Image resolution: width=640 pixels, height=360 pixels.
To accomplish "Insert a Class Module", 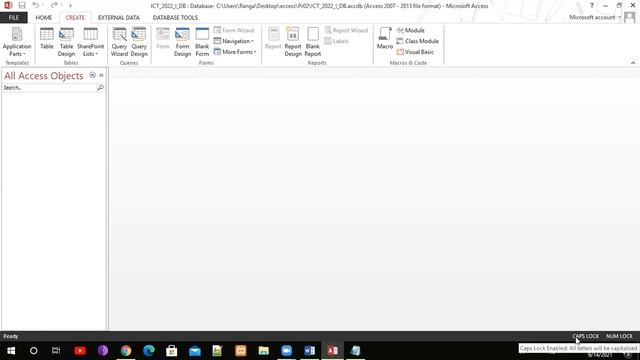I will coord(418,41).
